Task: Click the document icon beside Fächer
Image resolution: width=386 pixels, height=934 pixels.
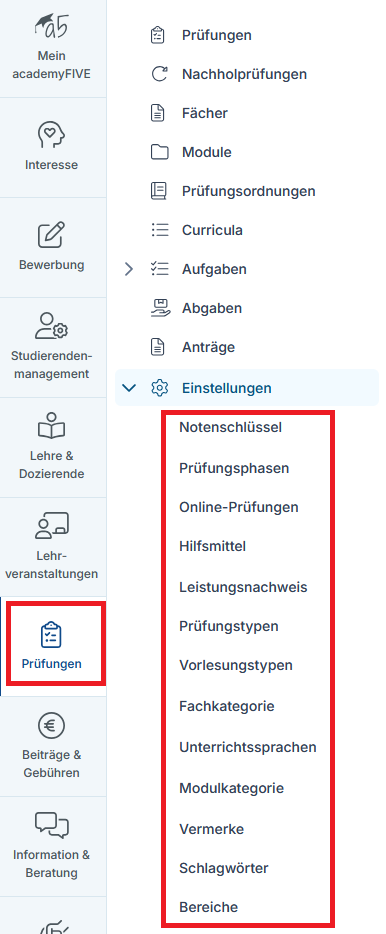Action: tap(157, 113)
